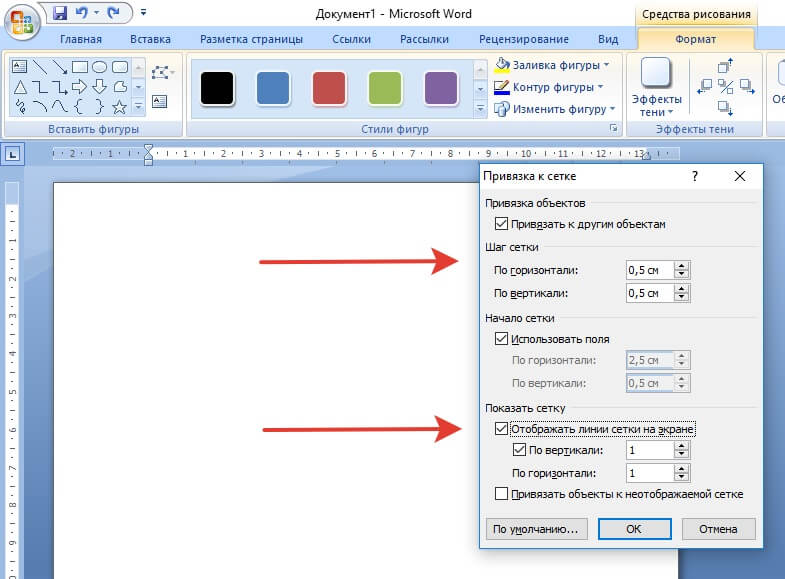Open Стили фигур dialog launcher
Image resolution: width=785 pixels, height=579 pixels.
click(613, 129)
